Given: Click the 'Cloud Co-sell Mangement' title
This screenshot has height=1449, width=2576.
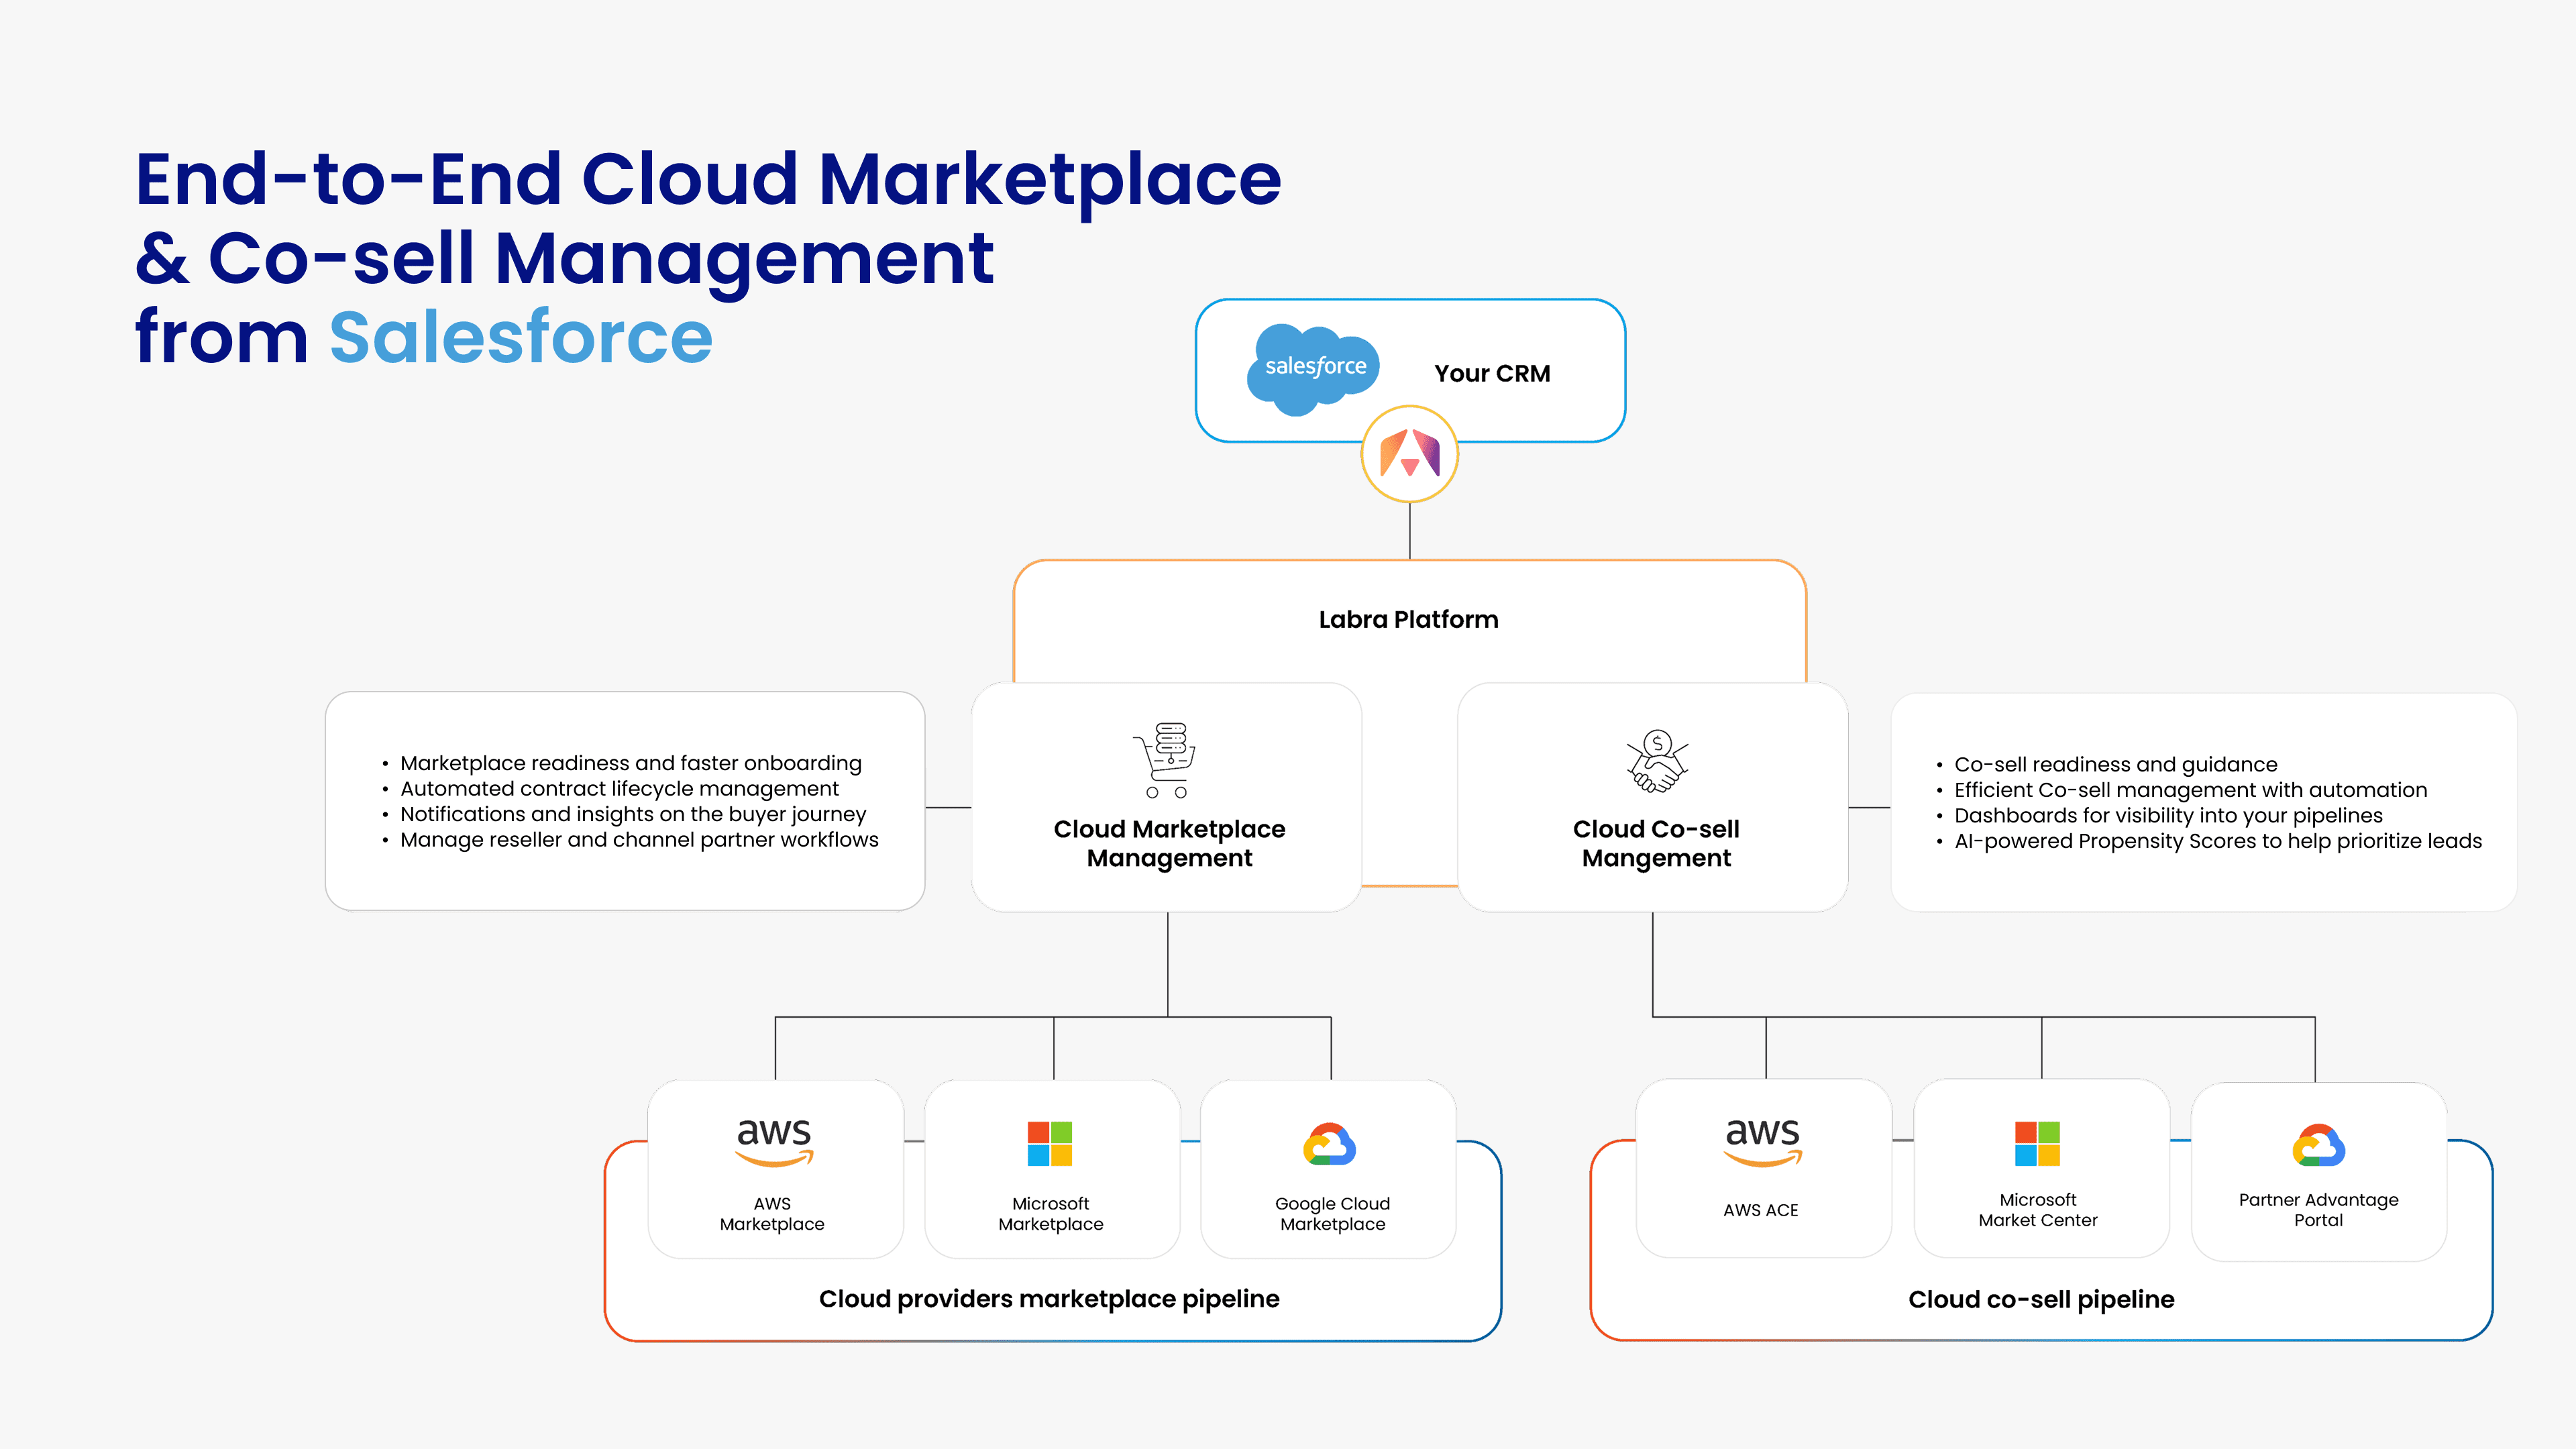Looking at the screenshot, I should [1656, 843].
